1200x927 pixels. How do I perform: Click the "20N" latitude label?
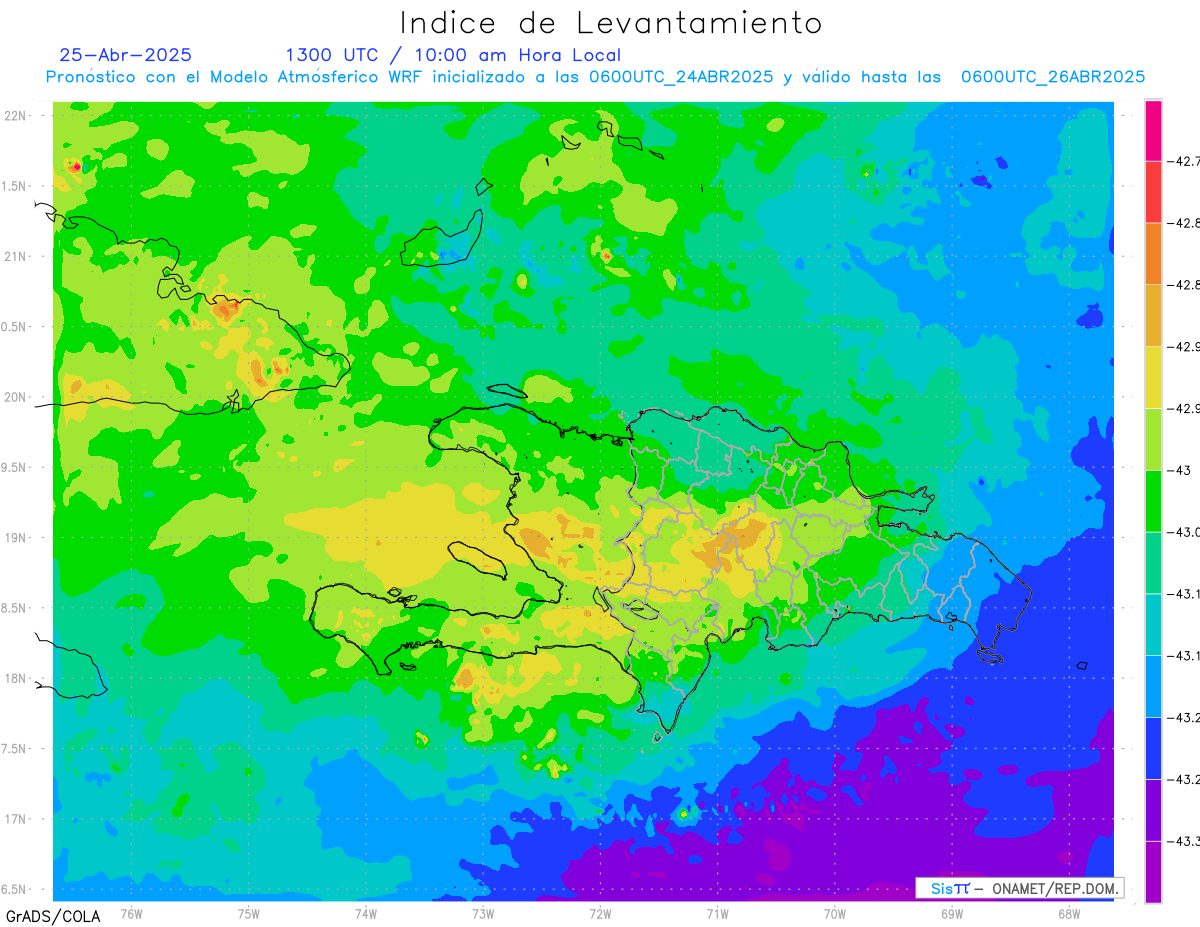[15, 397]
